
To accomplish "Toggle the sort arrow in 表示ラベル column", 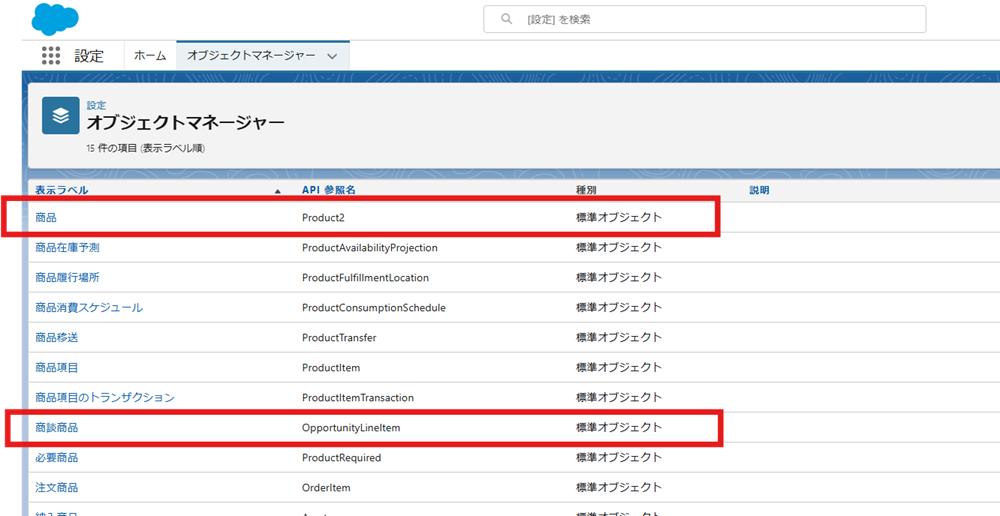I will tap(277, 191).
